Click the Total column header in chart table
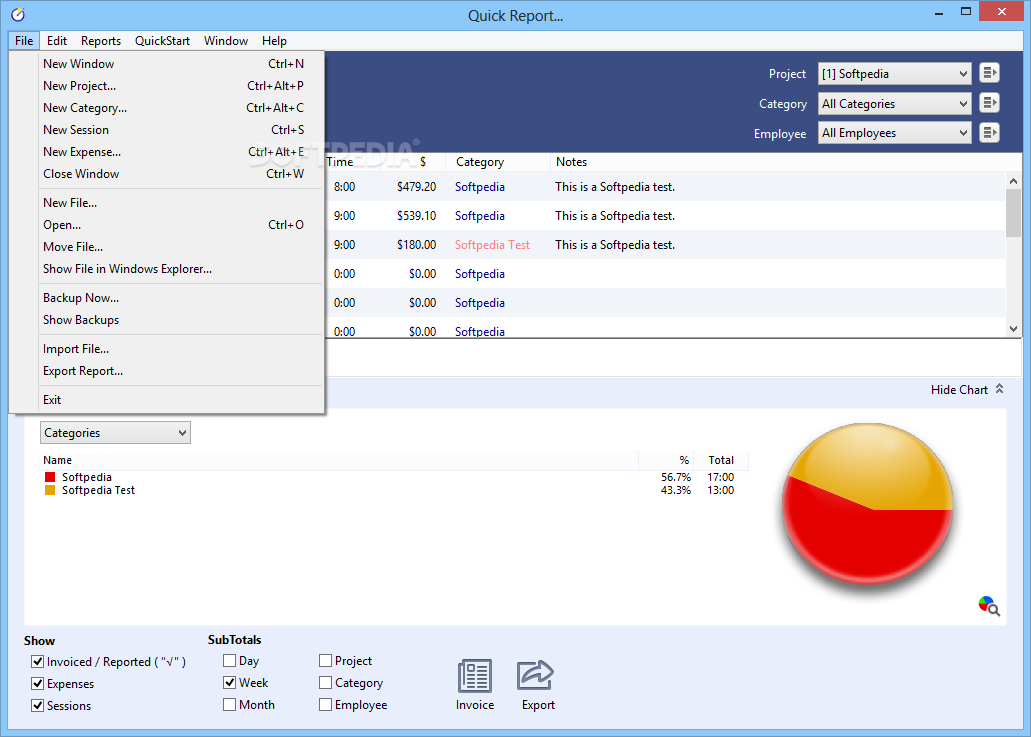The height and width of the screenshot is (737, 1031). coord(721,460)
